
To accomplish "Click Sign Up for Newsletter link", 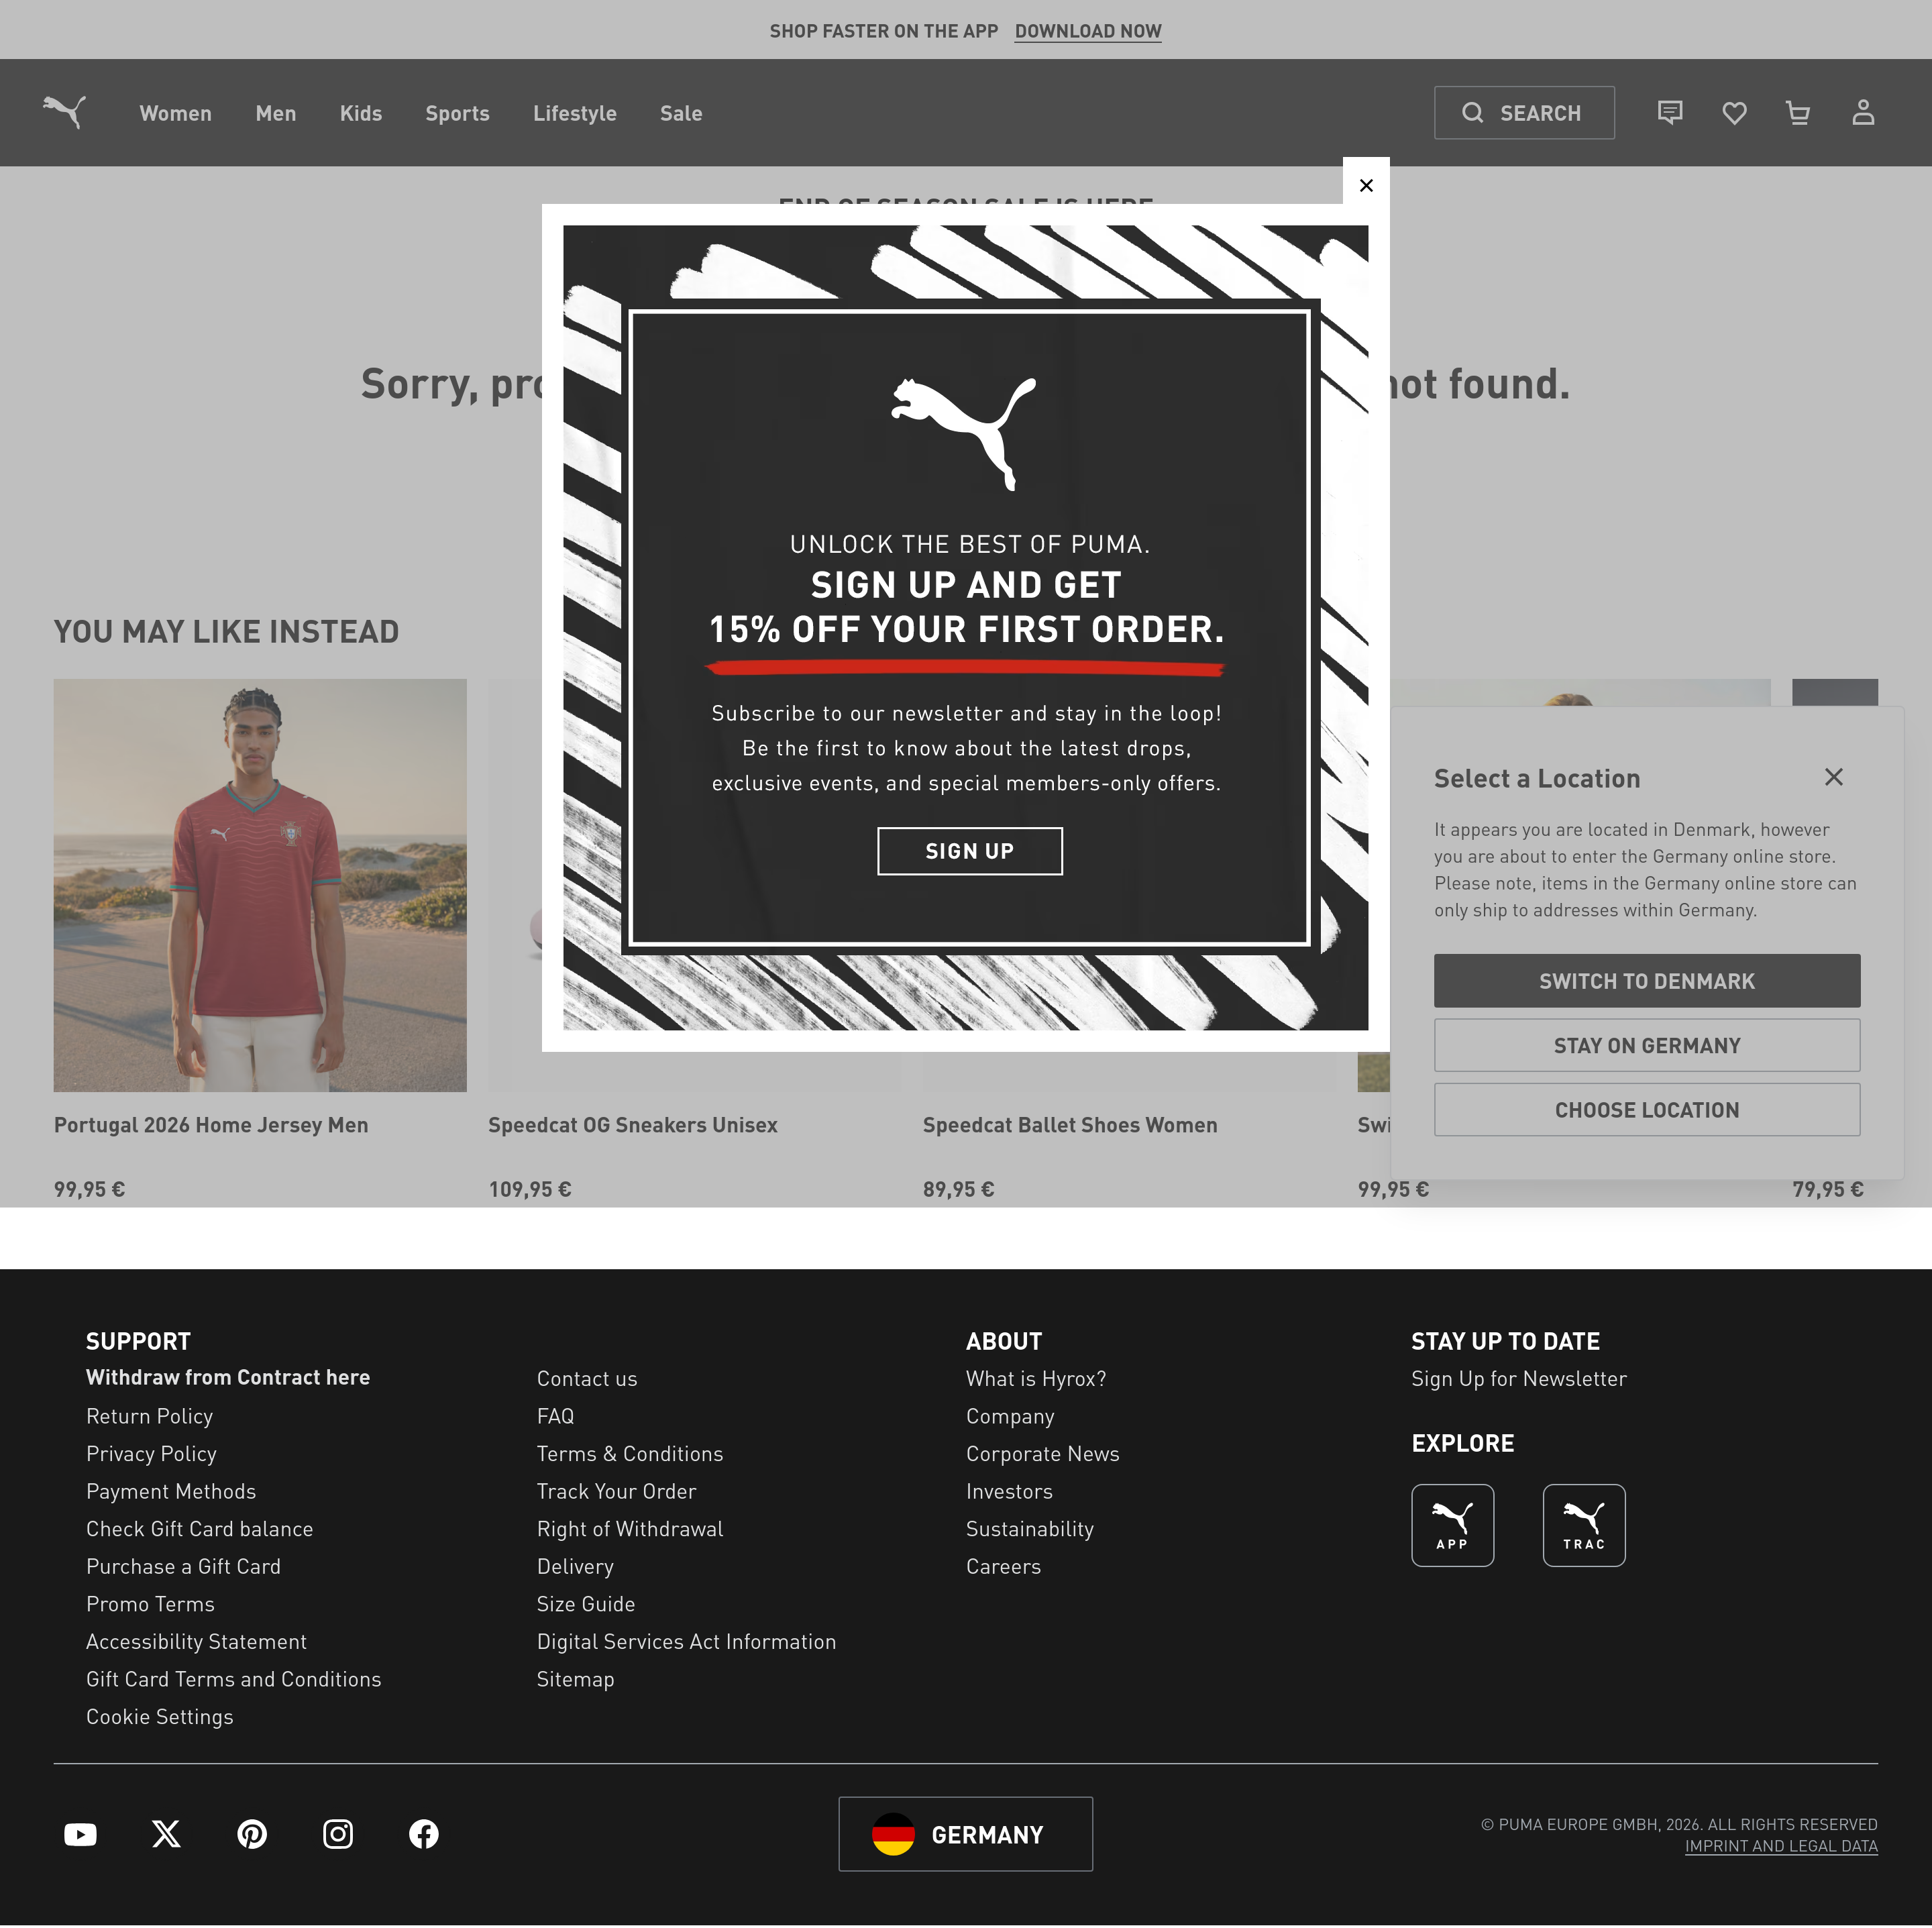I will click(1519, 1379).
